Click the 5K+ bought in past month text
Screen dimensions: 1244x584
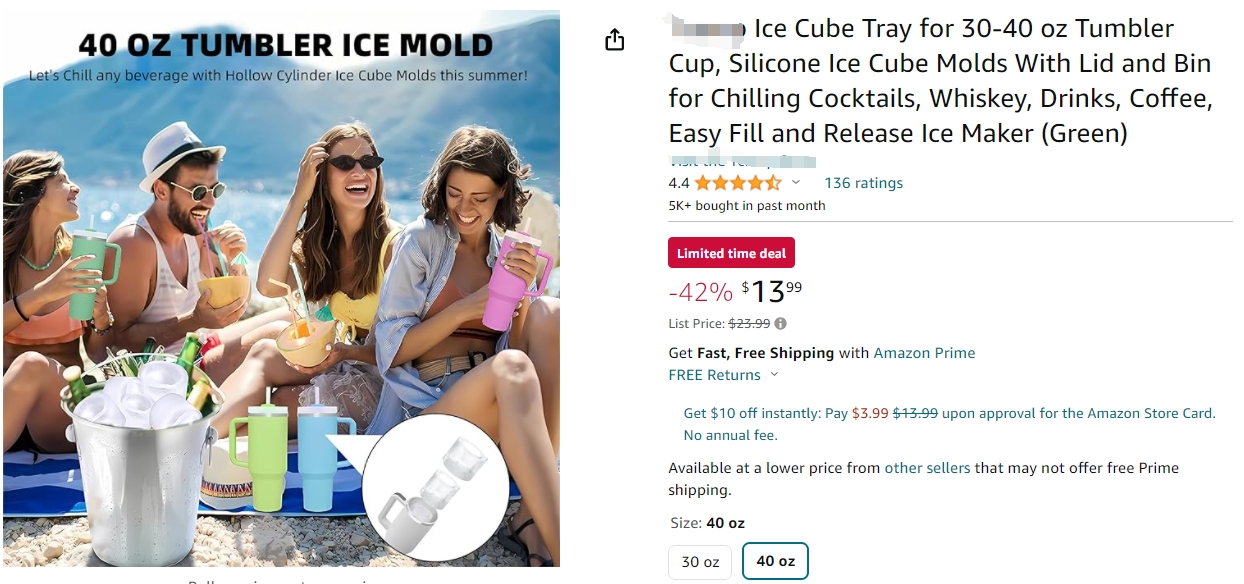pos(747,206)
